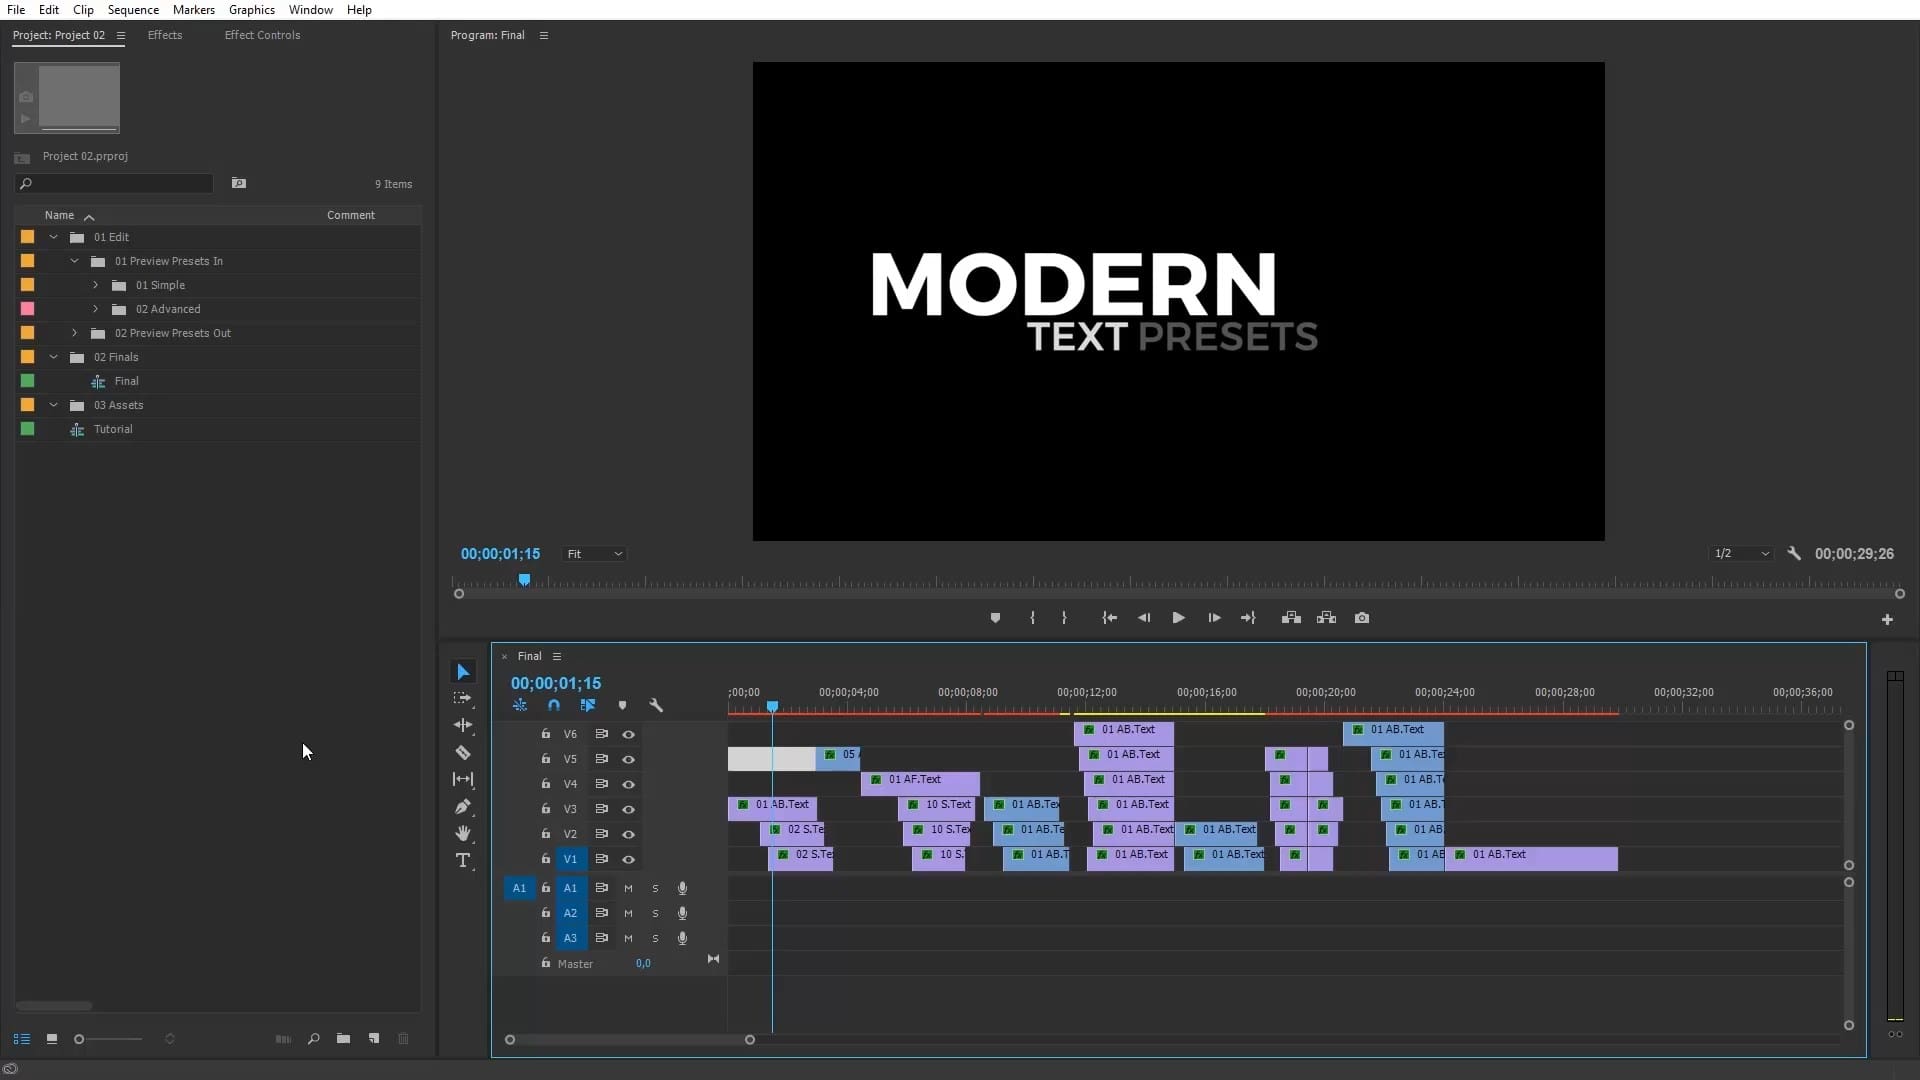1920x1080 pixels.
Task: Click Master volume value 0,0
Action: (643, 964)
